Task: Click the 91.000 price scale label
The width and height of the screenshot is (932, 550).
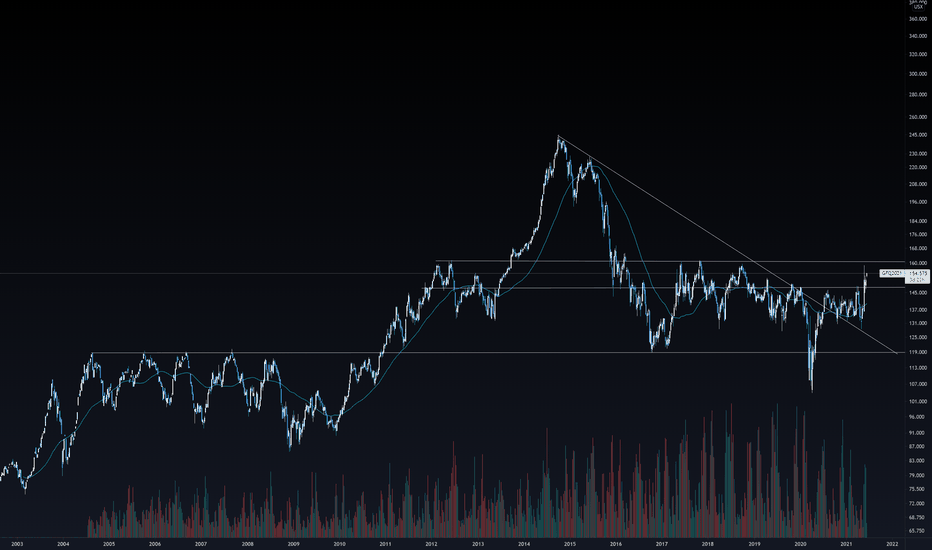Action: pos(918,433)
